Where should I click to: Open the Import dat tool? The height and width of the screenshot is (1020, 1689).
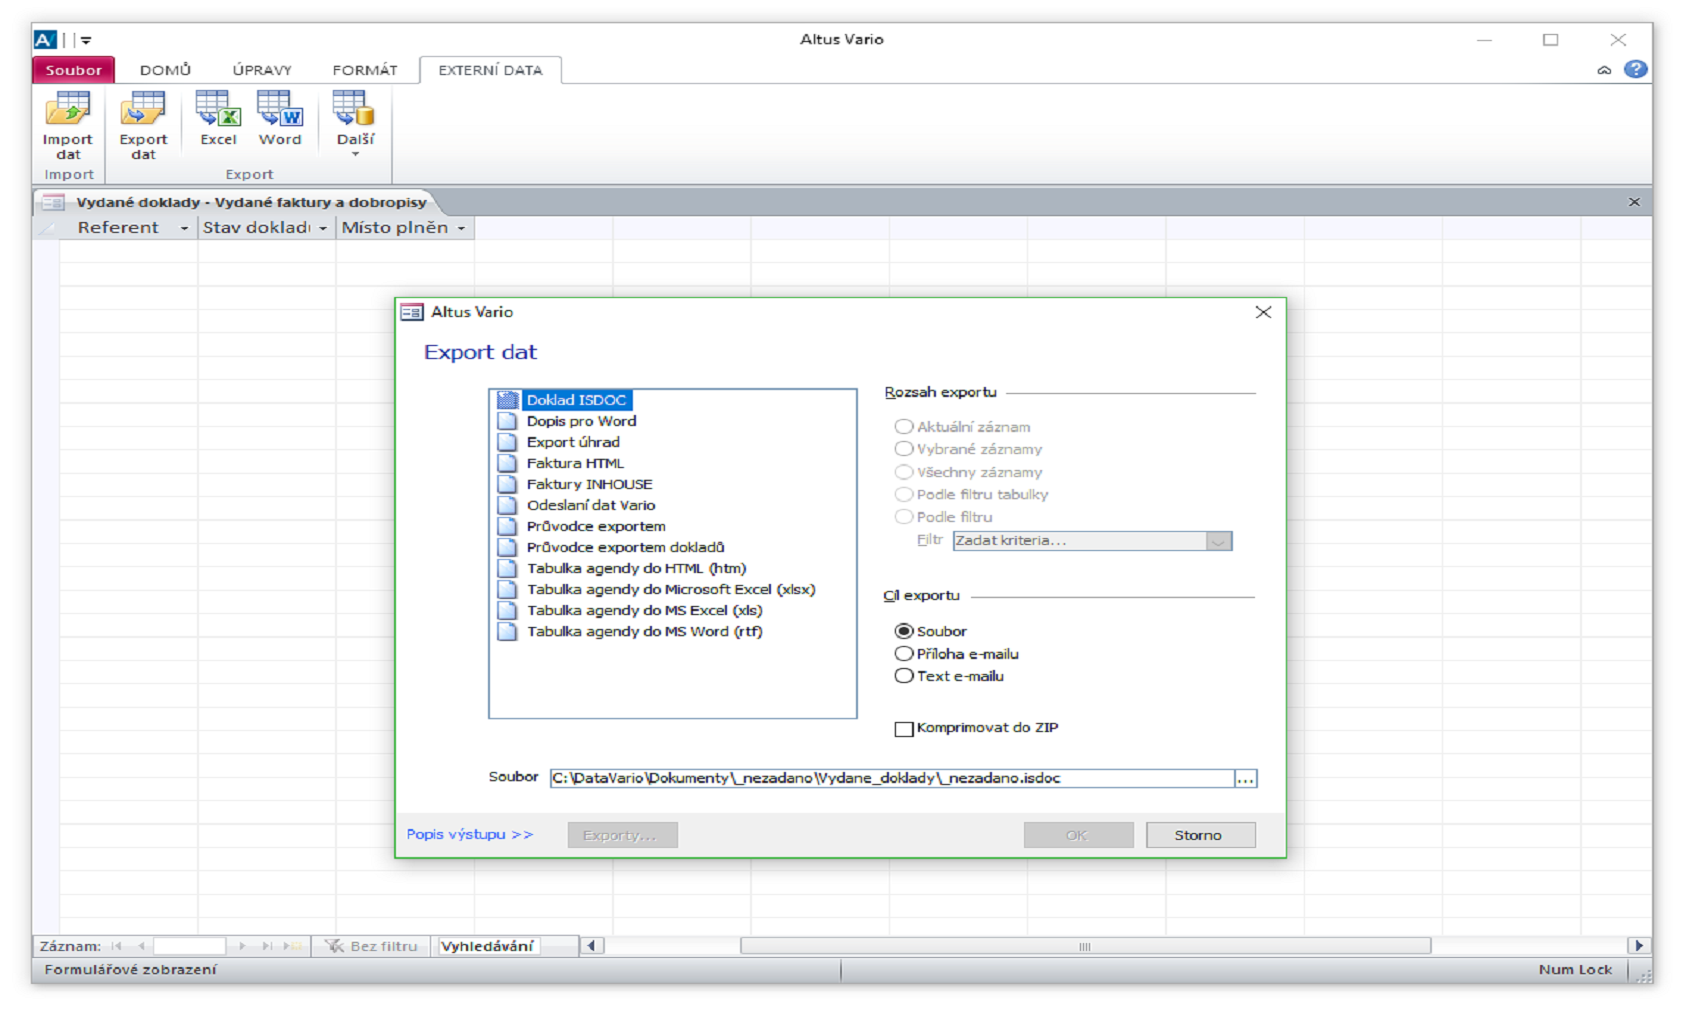click(x=68, y=125)
